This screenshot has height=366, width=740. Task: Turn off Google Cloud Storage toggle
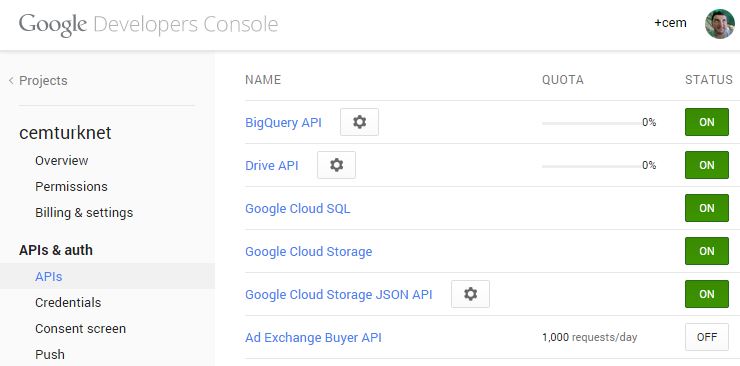click(x=706, y=251)
